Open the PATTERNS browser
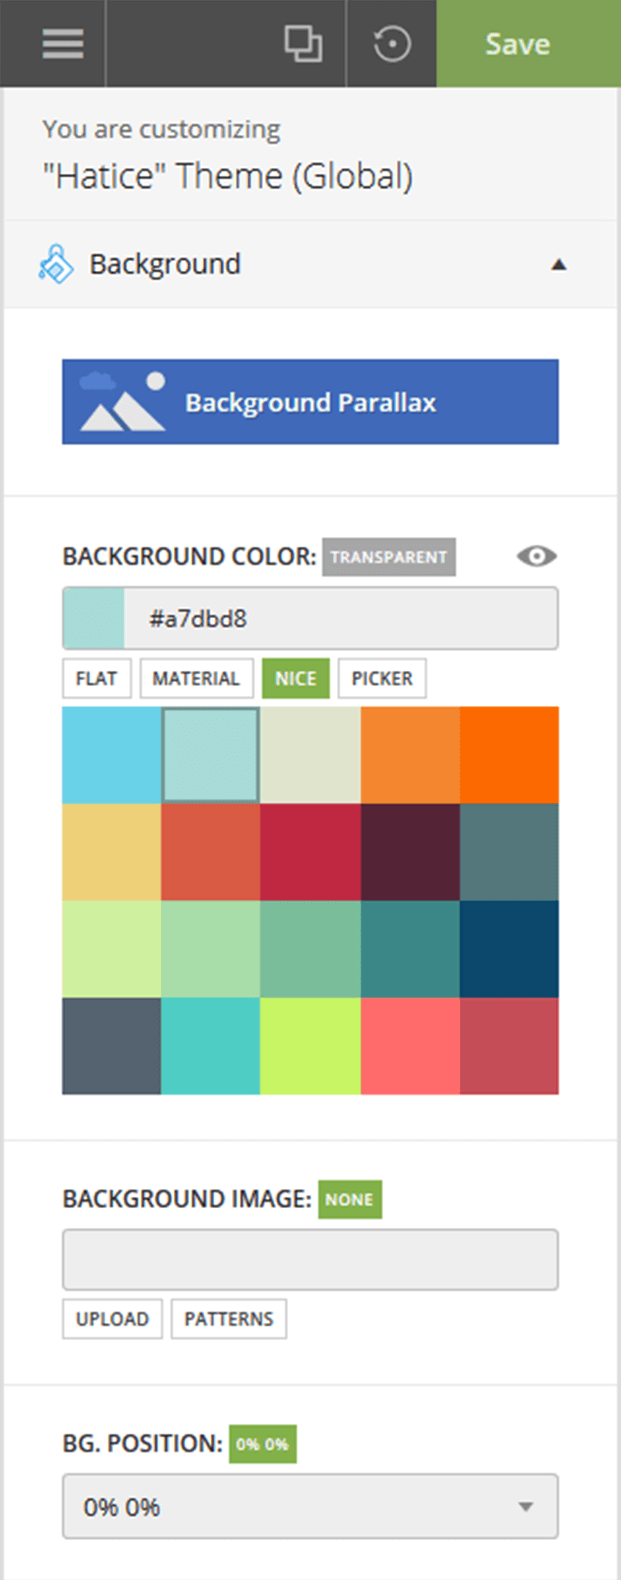Screen dimensions: 621x1580 tap(228, 1319)
